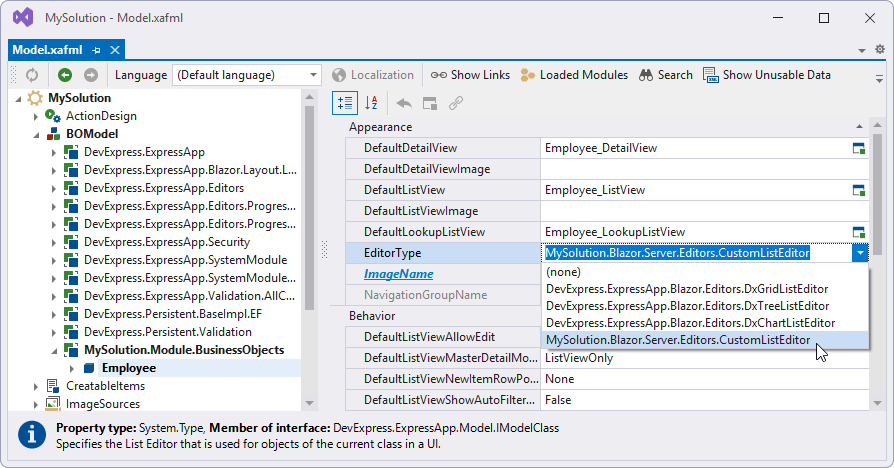Choose CustomListEditor in the dropdown list
This screenshot has height=468, width=894.
click(705, 340)
